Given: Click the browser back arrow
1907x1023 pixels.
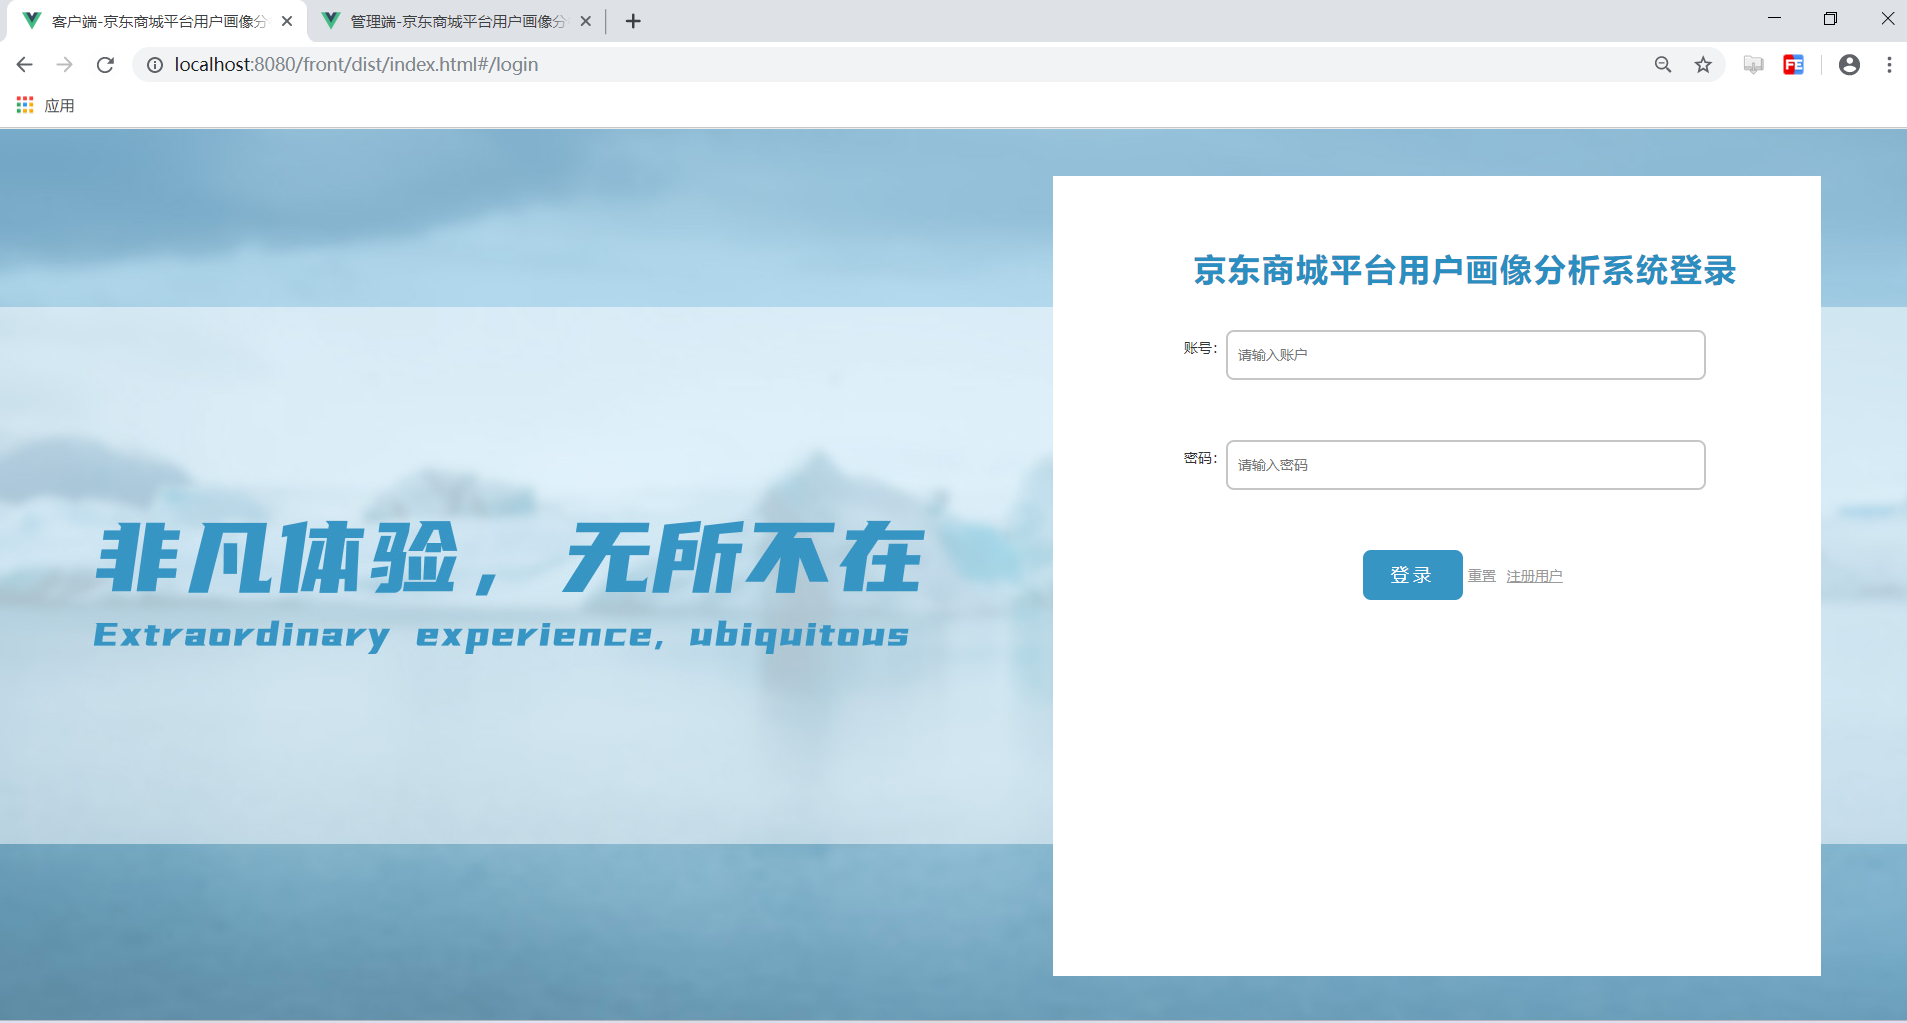Looking at the screenshot, I should click(25, 65).
